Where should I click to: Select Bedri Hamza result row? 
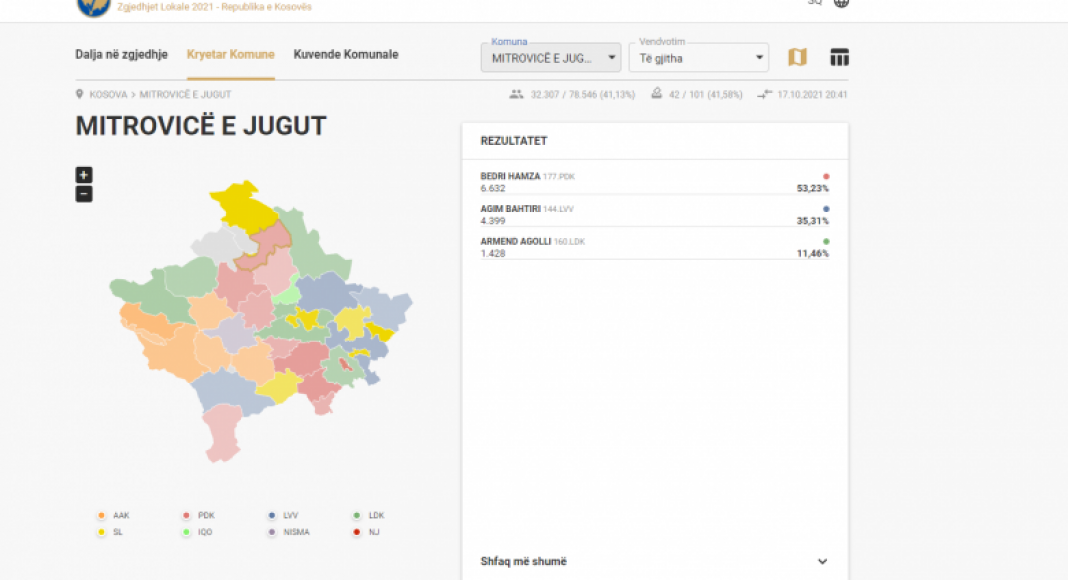click(x=654, y=182)
